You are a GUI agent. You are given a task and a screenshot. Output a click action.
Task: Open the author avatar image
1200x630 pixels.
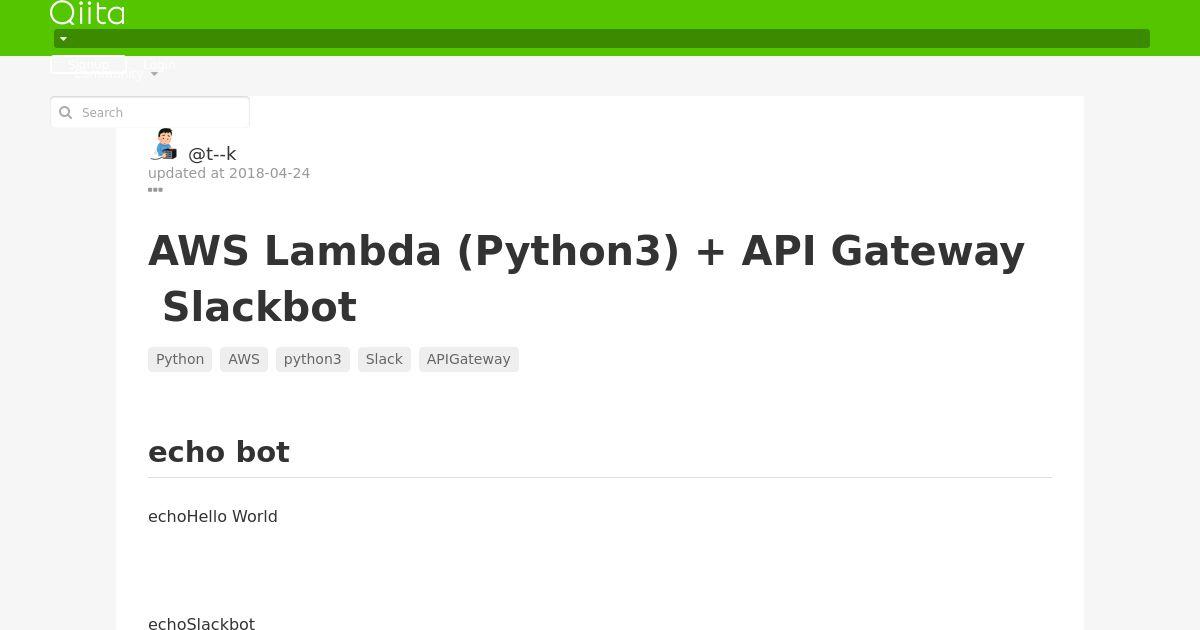tap(164, 144)
